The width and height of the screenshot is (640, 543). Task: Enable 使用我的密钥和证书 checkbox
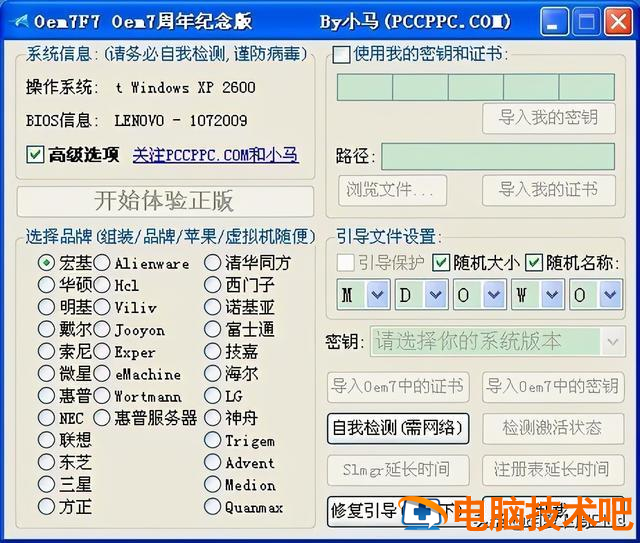coord(341,54)
